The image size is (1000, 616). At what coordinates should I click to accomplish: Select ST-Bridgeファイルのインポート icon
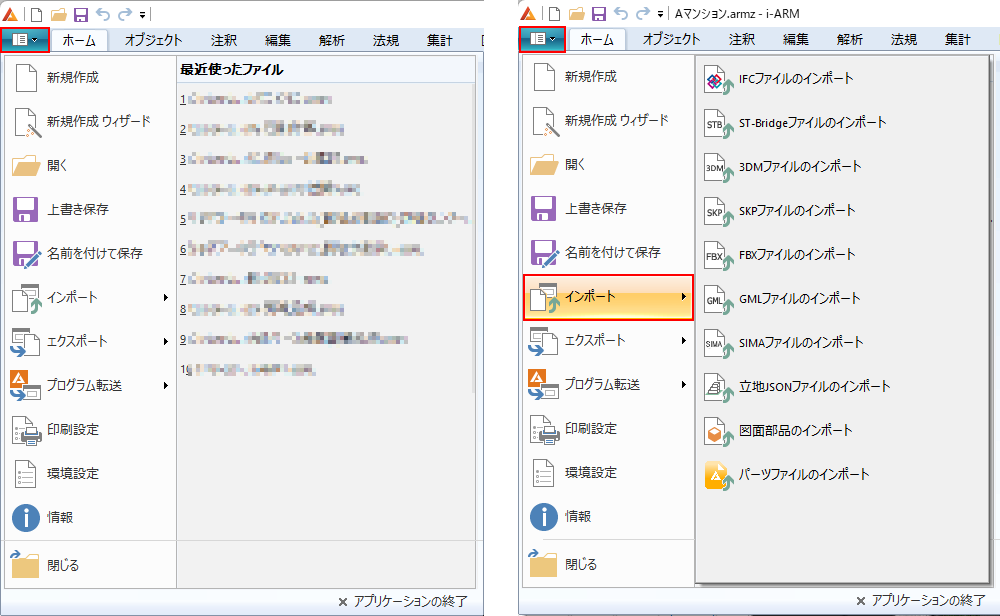[x=715, y=124]
